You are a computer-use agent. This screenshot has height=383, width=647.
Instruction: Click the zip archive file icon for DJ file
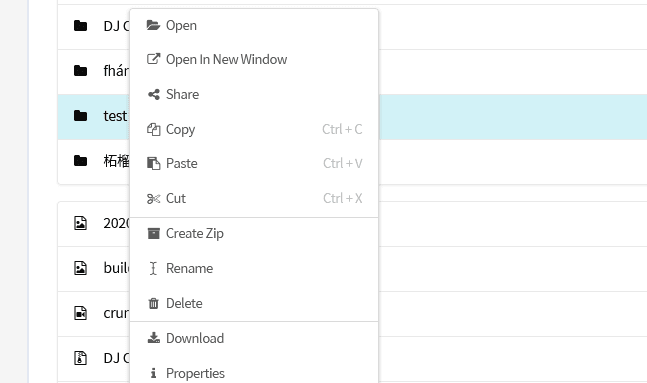click(80, 358)
